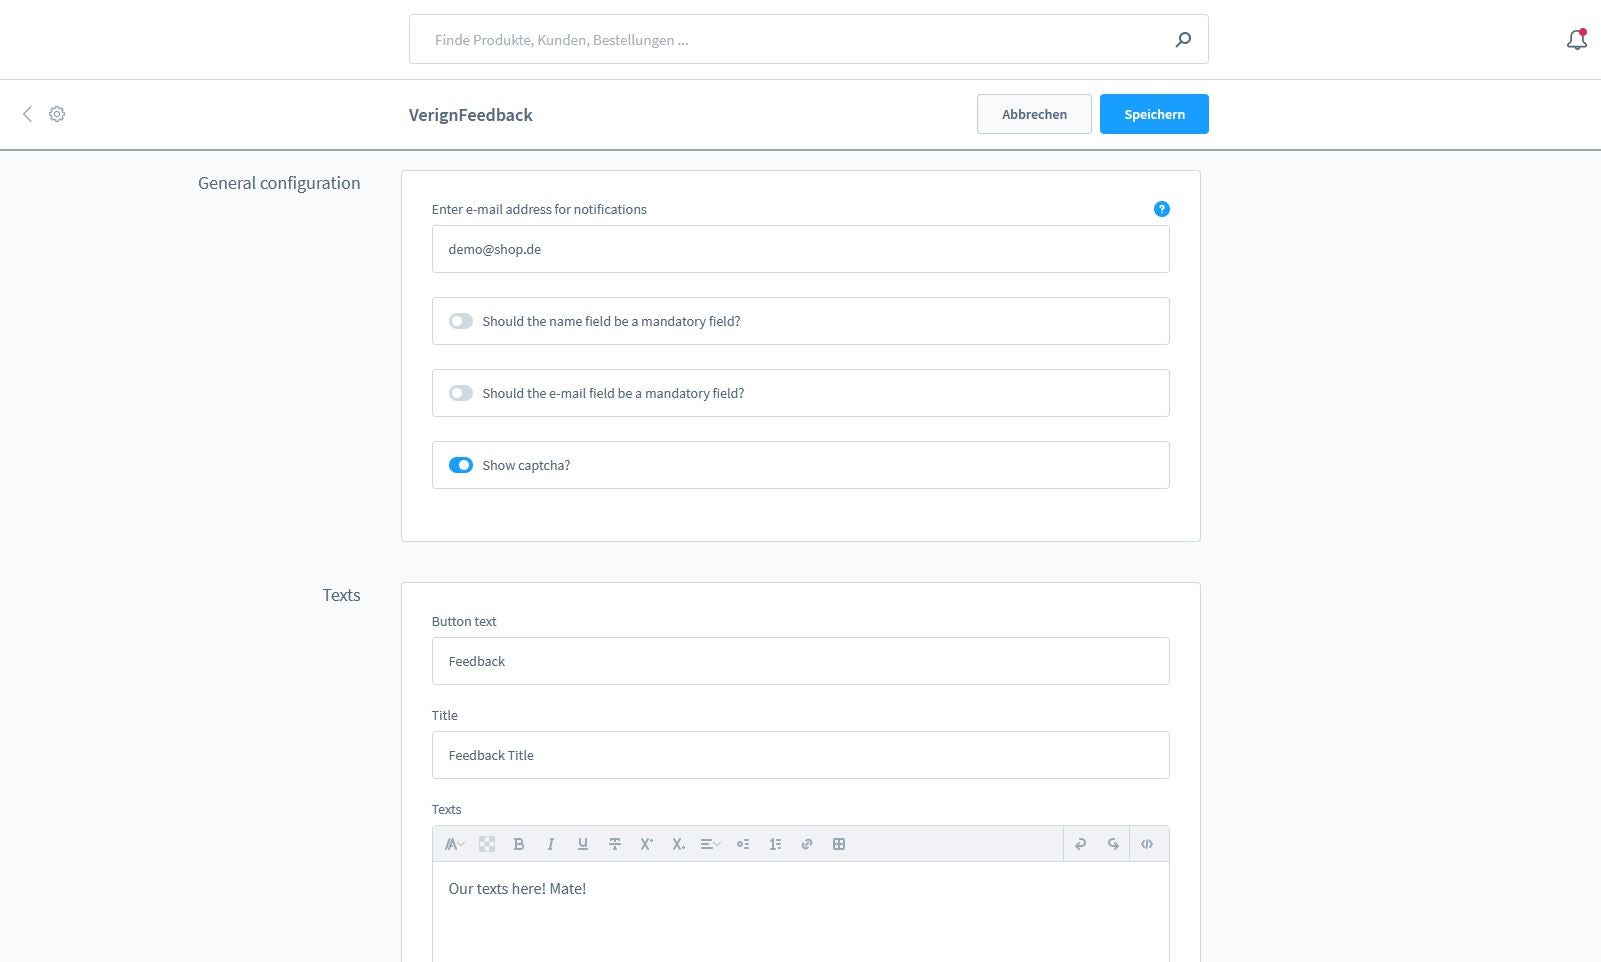Click the VerignFeedback page title

coord(470,115)
